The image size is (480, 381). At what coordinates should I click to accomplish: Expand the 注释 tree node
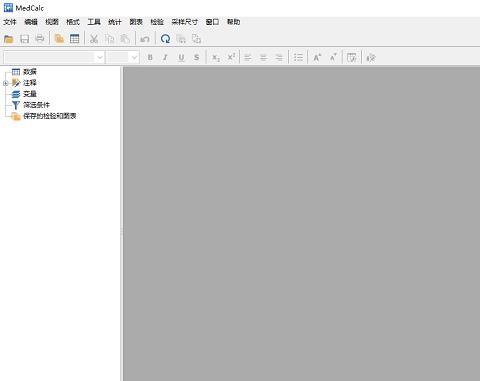[x=5, y=83]
